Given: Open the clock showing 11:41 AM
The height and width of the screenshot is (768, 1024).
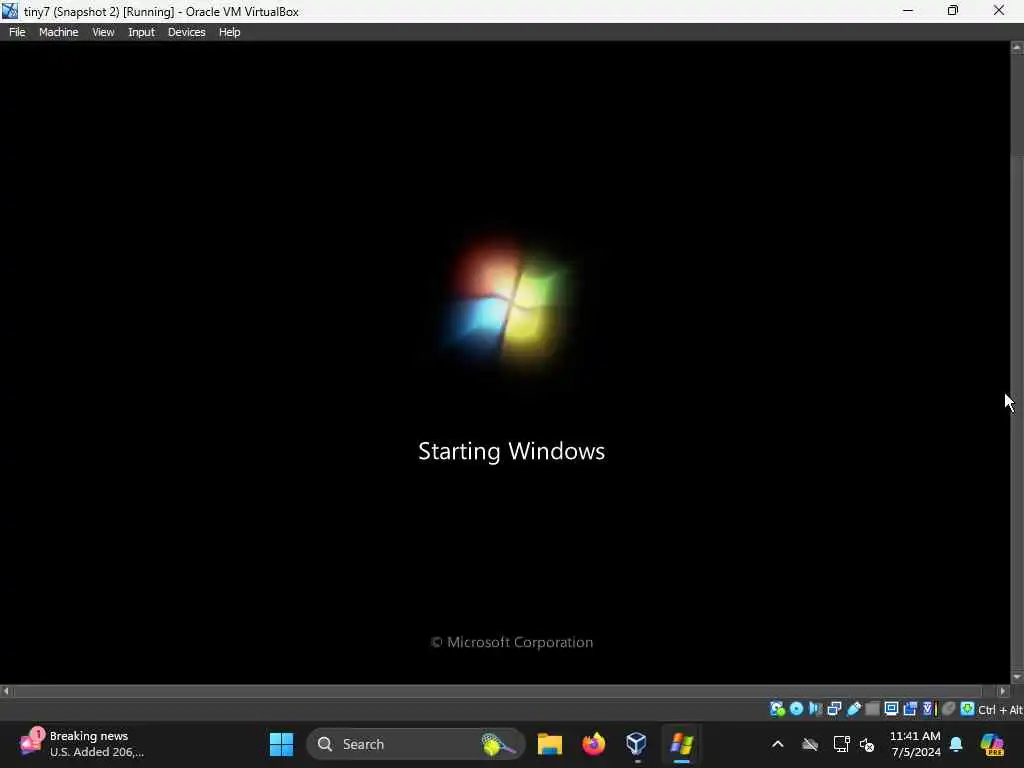Looking at the screenshot, I should pyautogui.click(x=915, y=744).
